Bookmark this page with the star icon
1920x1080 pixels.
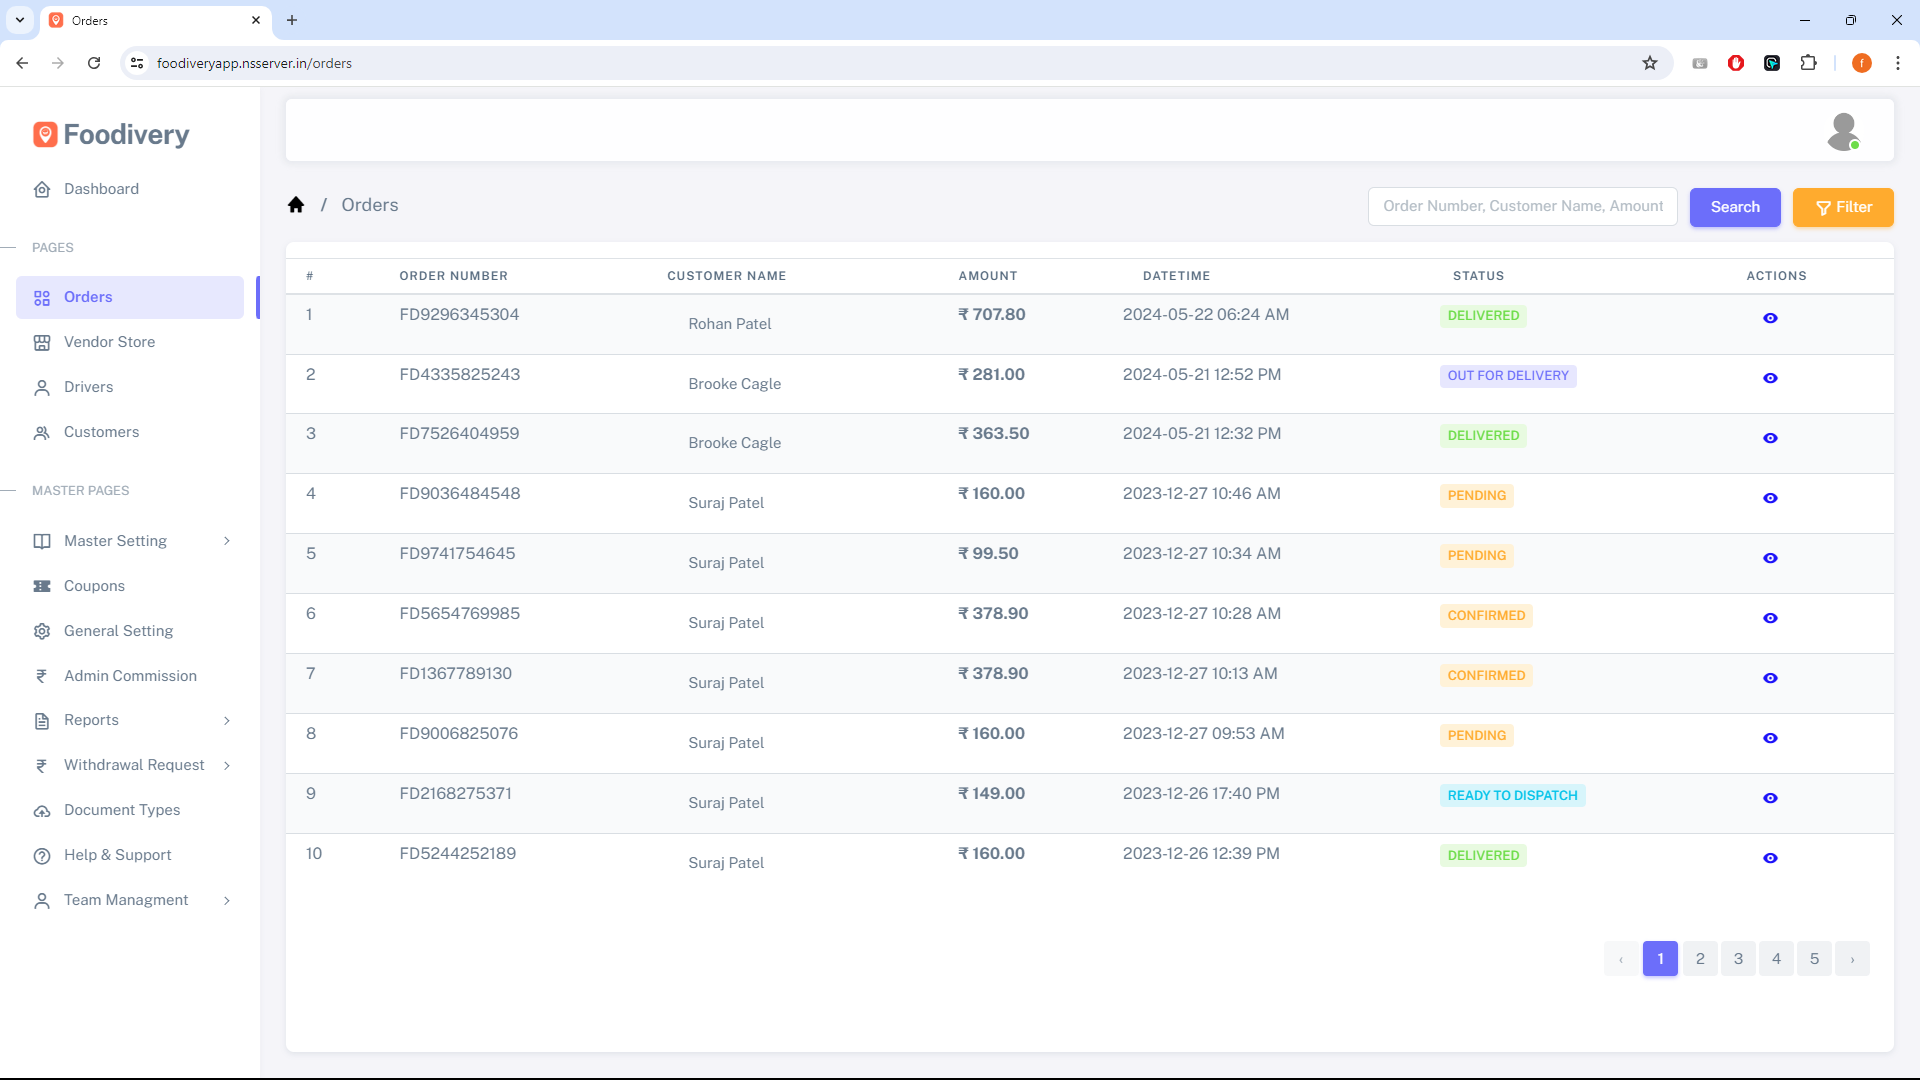point(1650,63)
